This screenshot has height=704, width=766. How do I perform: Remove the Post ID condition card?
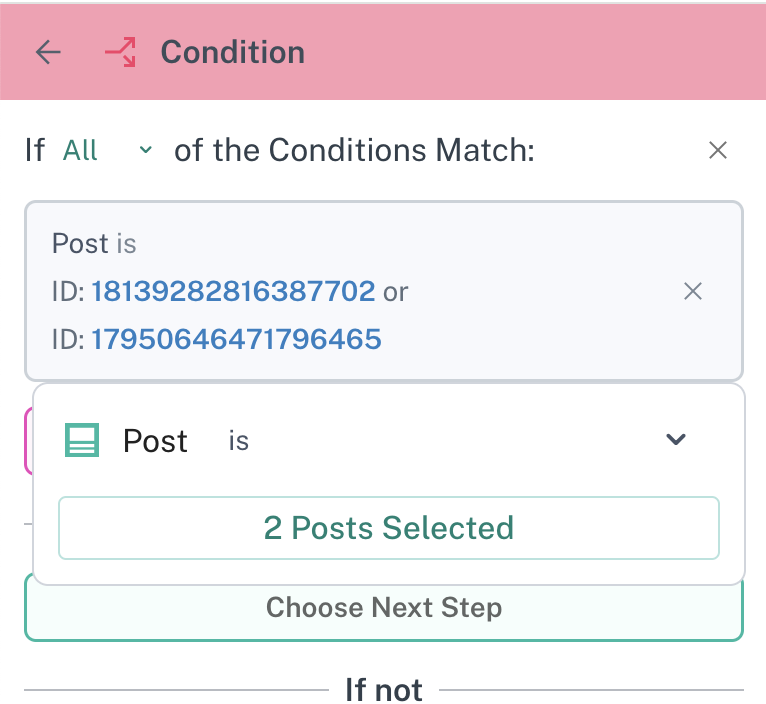coord(692,291)
